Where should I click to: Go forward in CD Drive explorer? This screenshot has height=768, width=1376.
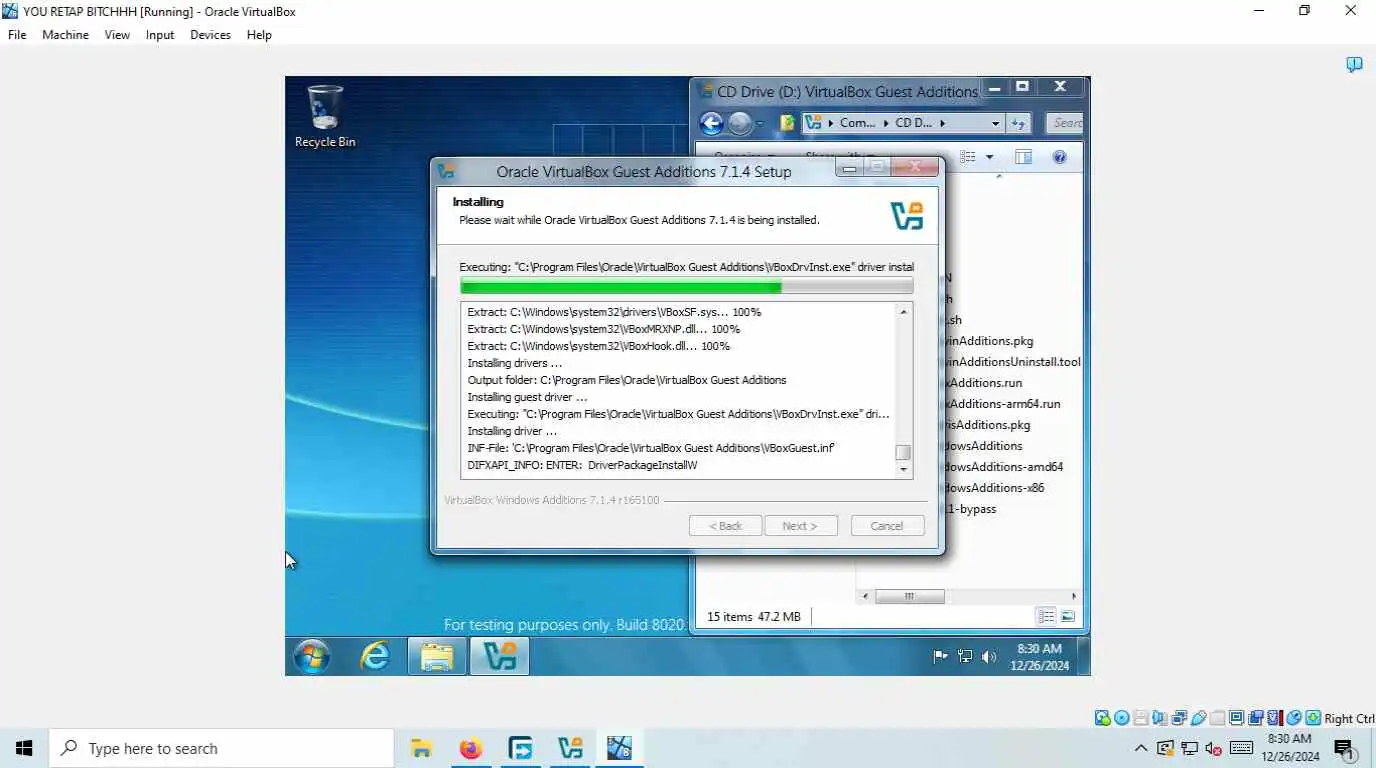click(x=740, y=123)
